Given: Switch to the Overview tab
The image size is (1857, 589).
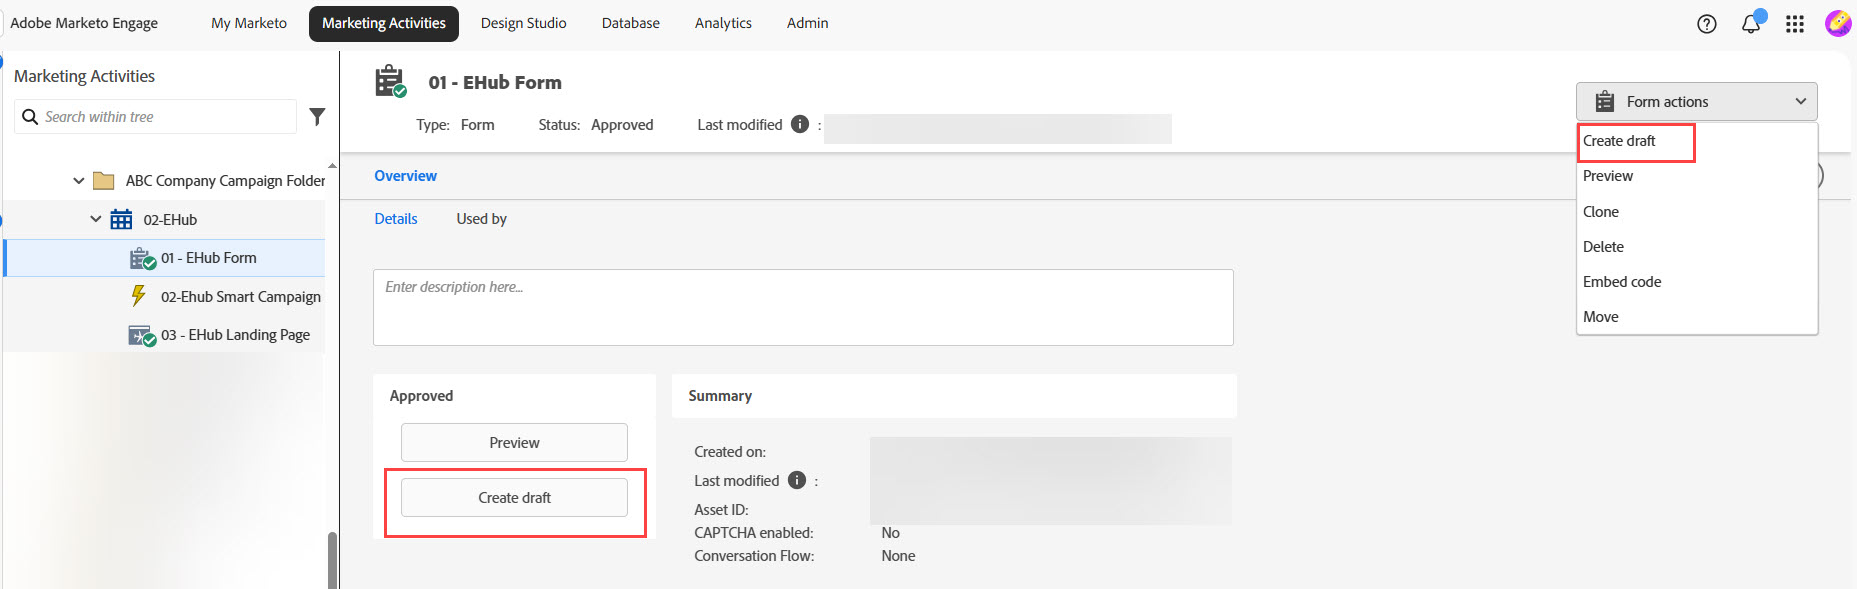Looking at the screenshot, I should [405, 176].
